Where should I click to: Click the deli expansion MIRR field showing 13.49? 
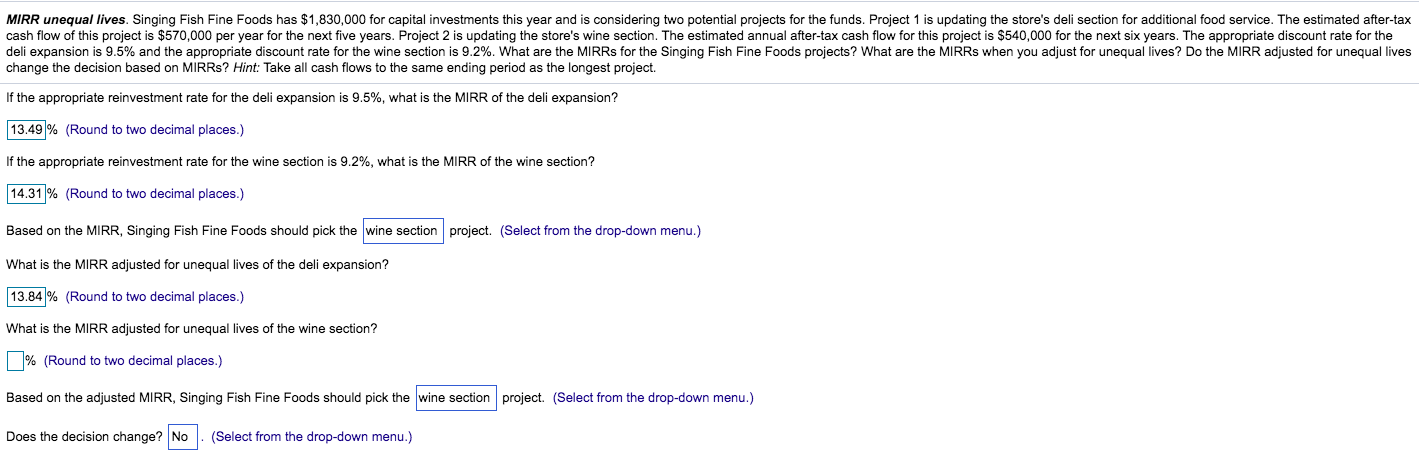[x=27, y=130]
